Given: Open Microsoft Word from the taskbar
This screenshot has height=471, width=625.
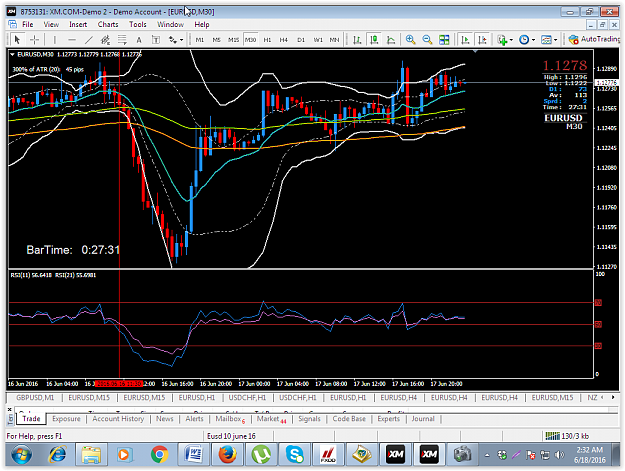Looking at the screenshot, I should [x=193, y=454].
